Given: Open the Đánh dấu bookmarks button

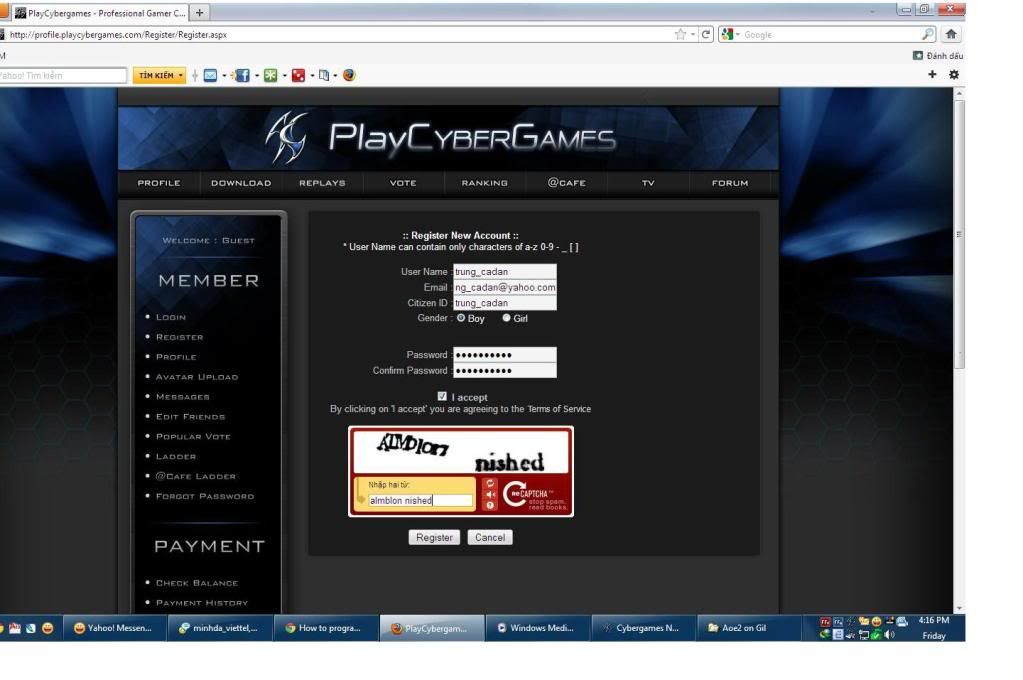Looking at the screenshot, I should (x=938, y=55).
